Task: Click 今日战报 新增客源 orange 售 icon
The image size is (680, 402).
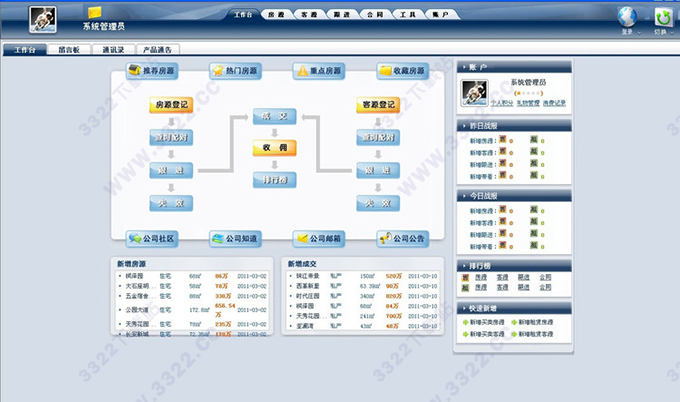Action: click(x=503, y=221)
